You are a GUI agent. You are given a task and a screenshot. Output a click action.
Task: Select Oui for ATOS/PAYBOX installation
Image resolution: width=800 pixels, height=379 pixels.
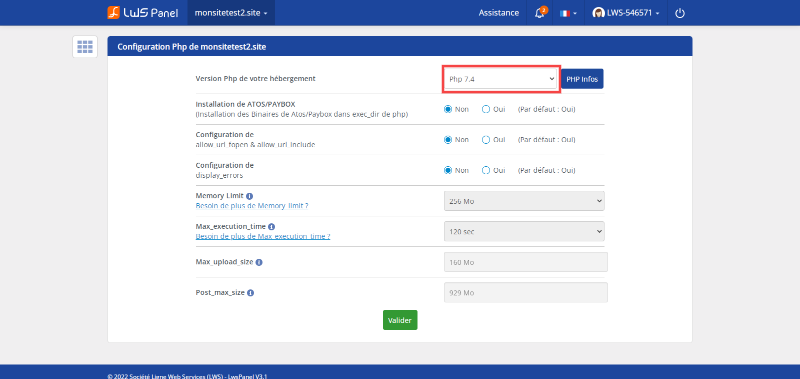[486, 109]
